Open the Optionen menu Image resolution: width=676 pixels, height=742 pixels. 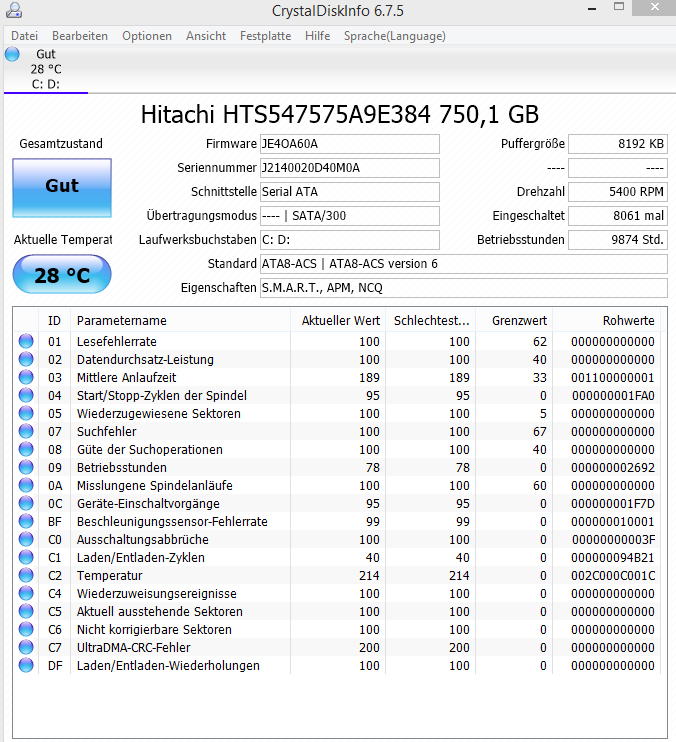tap(147, 36)
